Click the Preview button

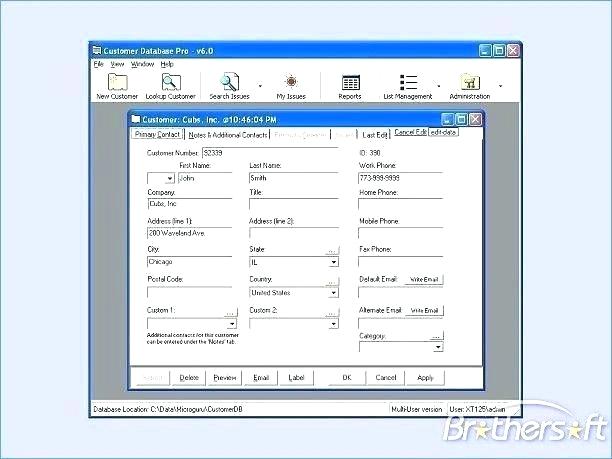tap(225, 378)
